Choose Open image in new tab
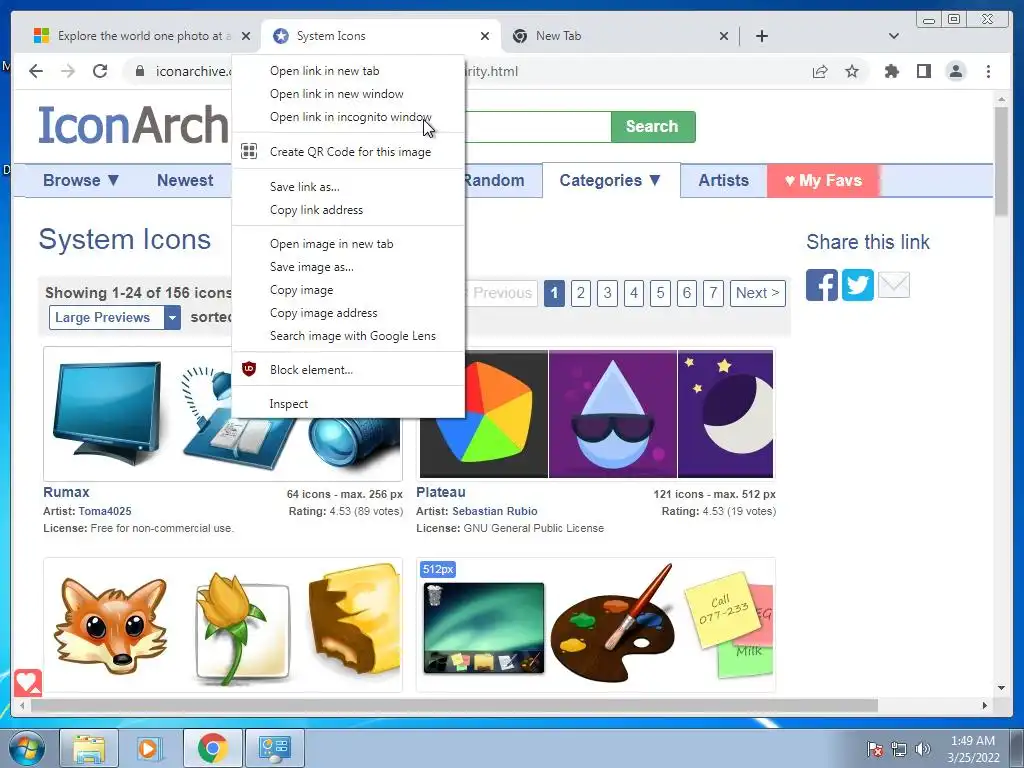1024x768 pixels. [349, 244]
